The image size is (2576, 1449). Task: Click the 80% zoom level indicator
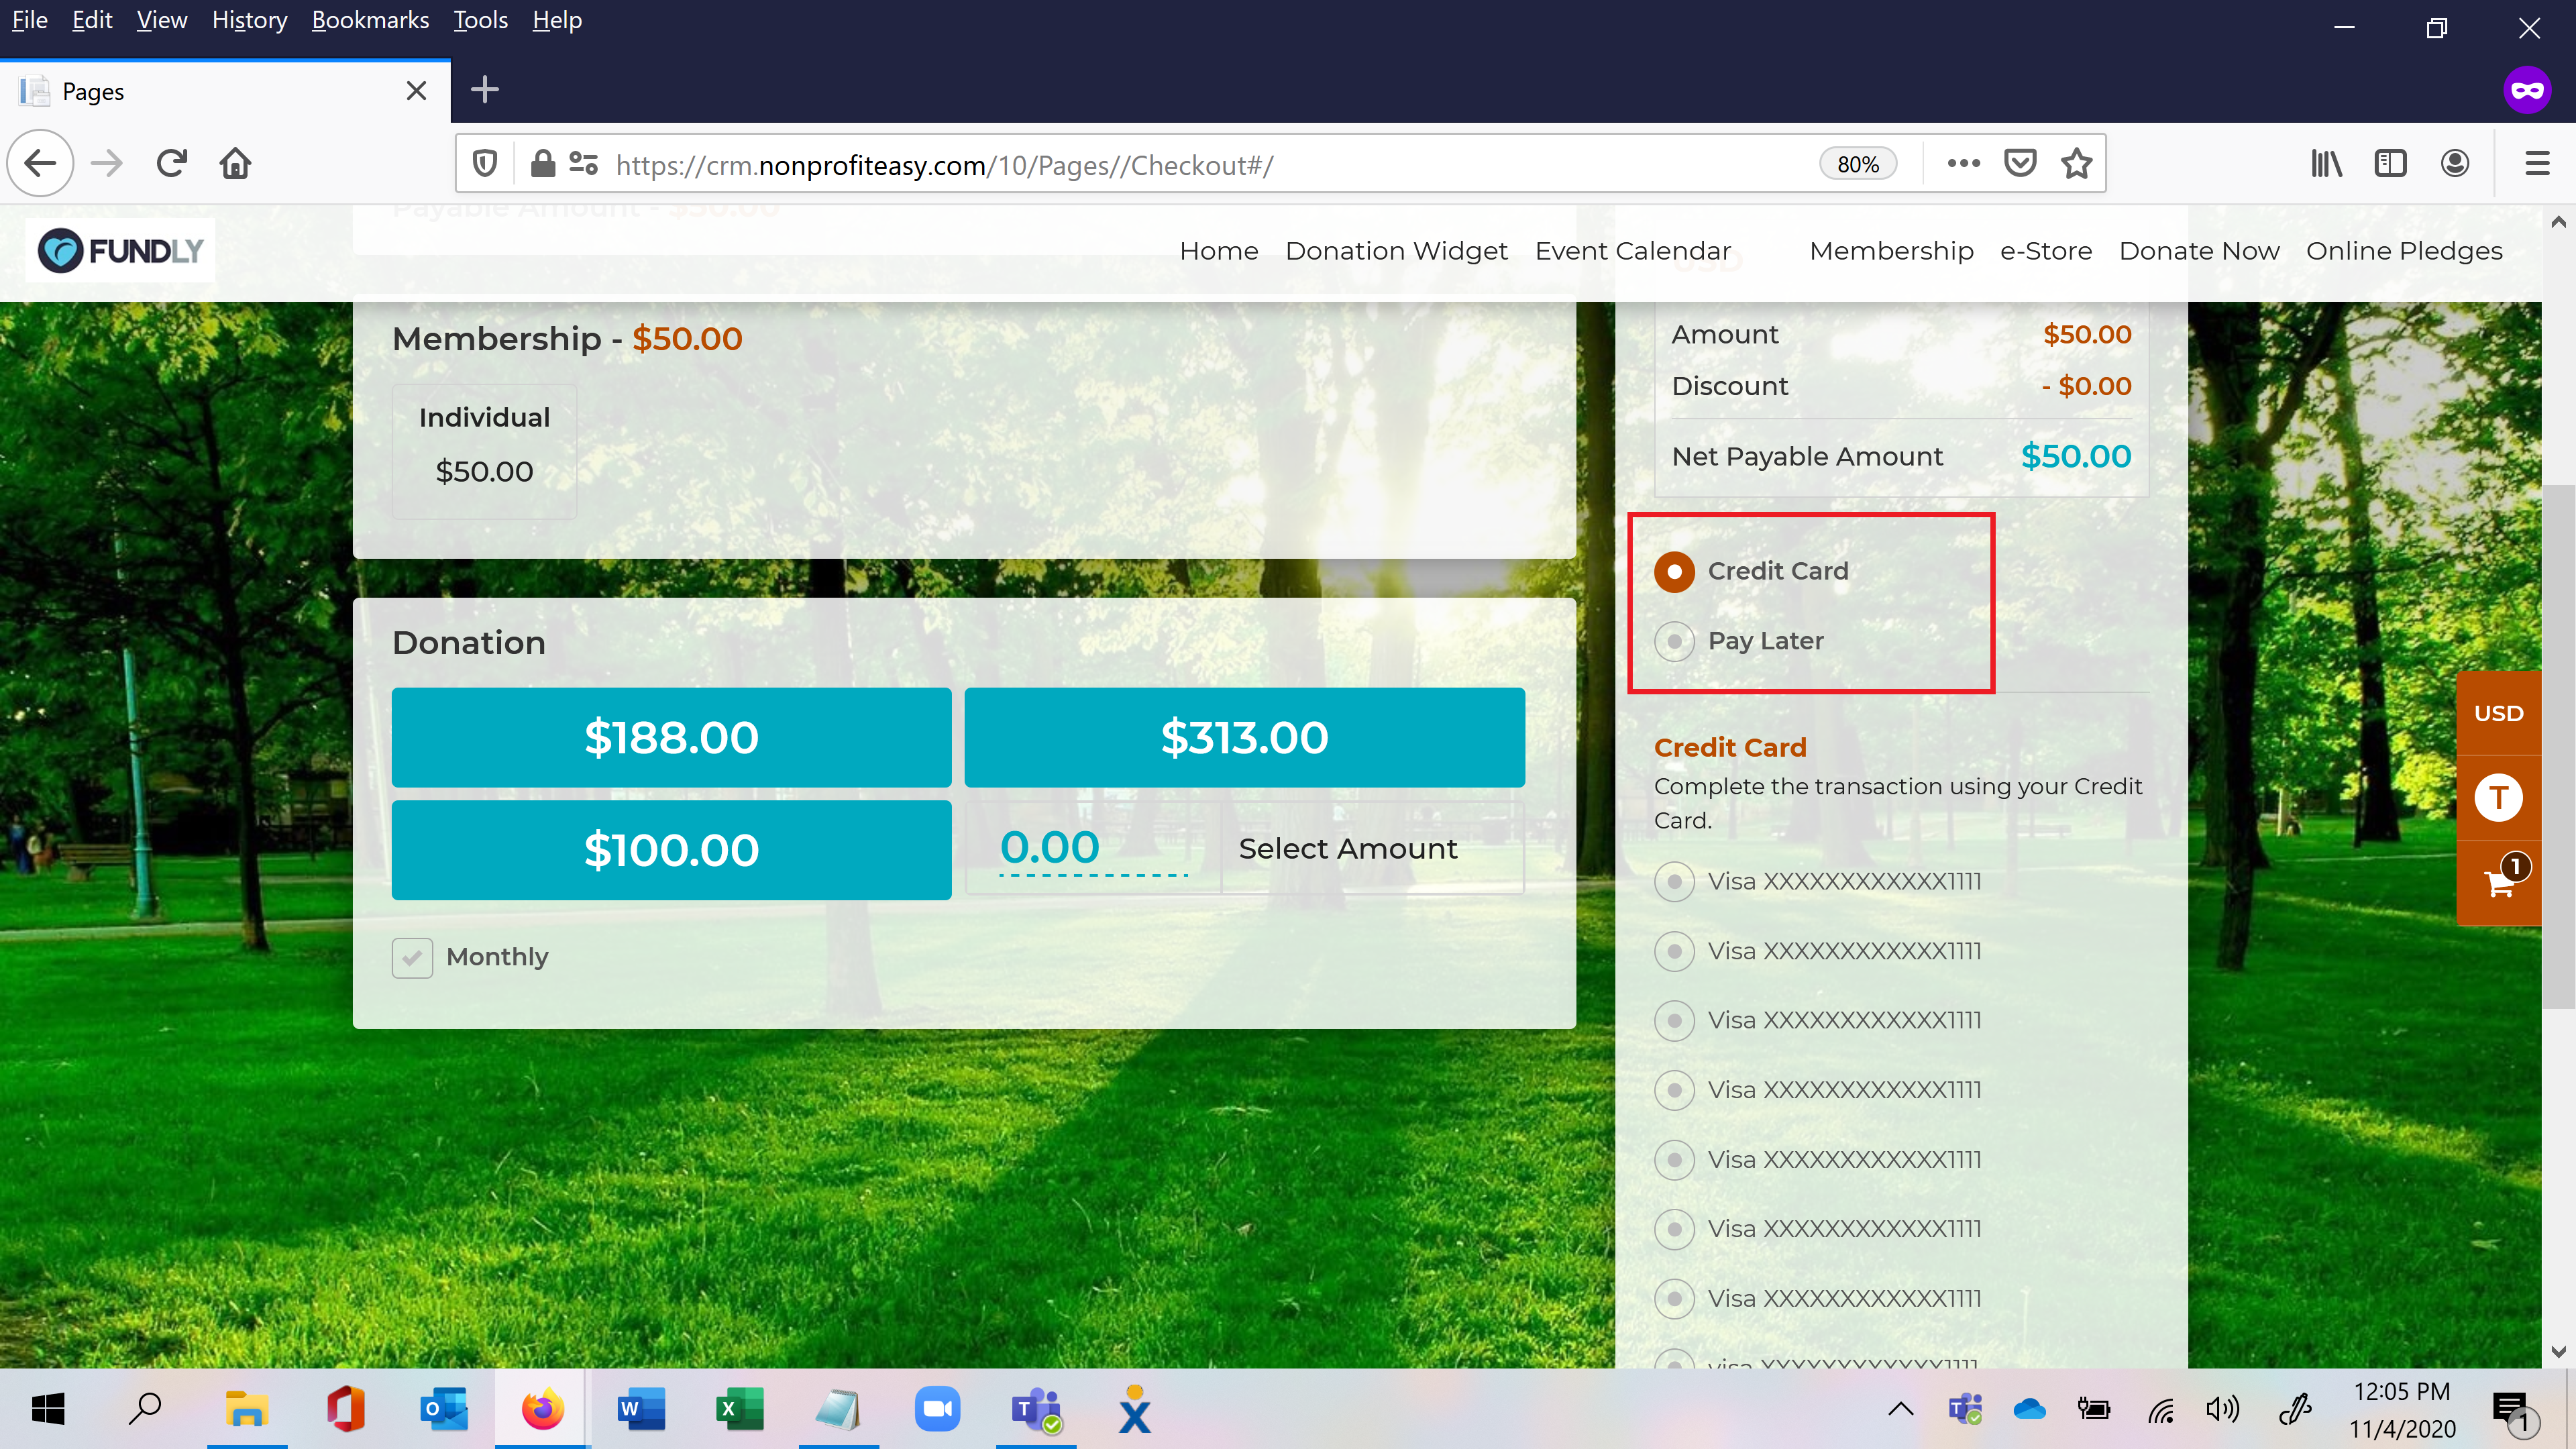point(1857,164)
